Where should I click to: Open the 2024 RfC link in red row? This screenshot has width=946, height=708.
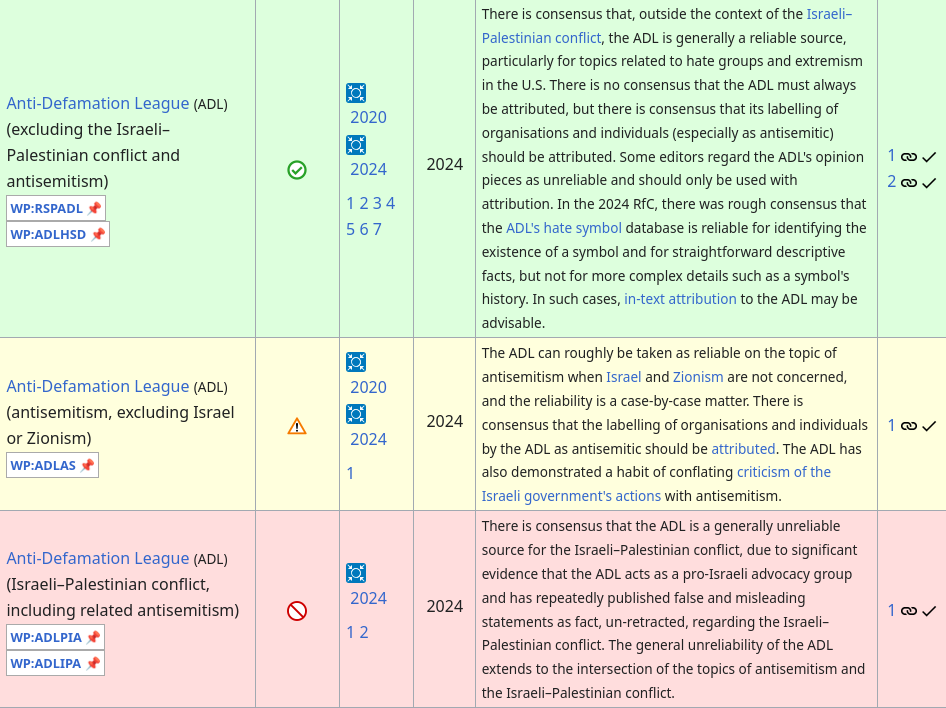coord(369,598)
